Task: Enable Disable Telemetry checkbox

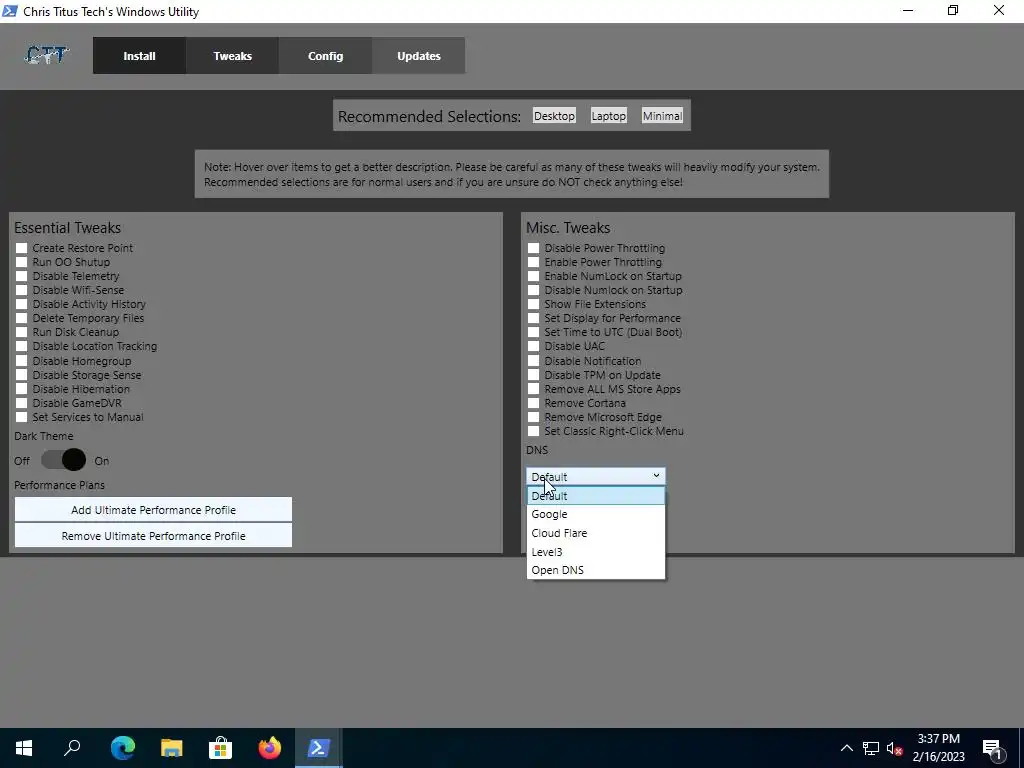Action: (x=22, y=276)
